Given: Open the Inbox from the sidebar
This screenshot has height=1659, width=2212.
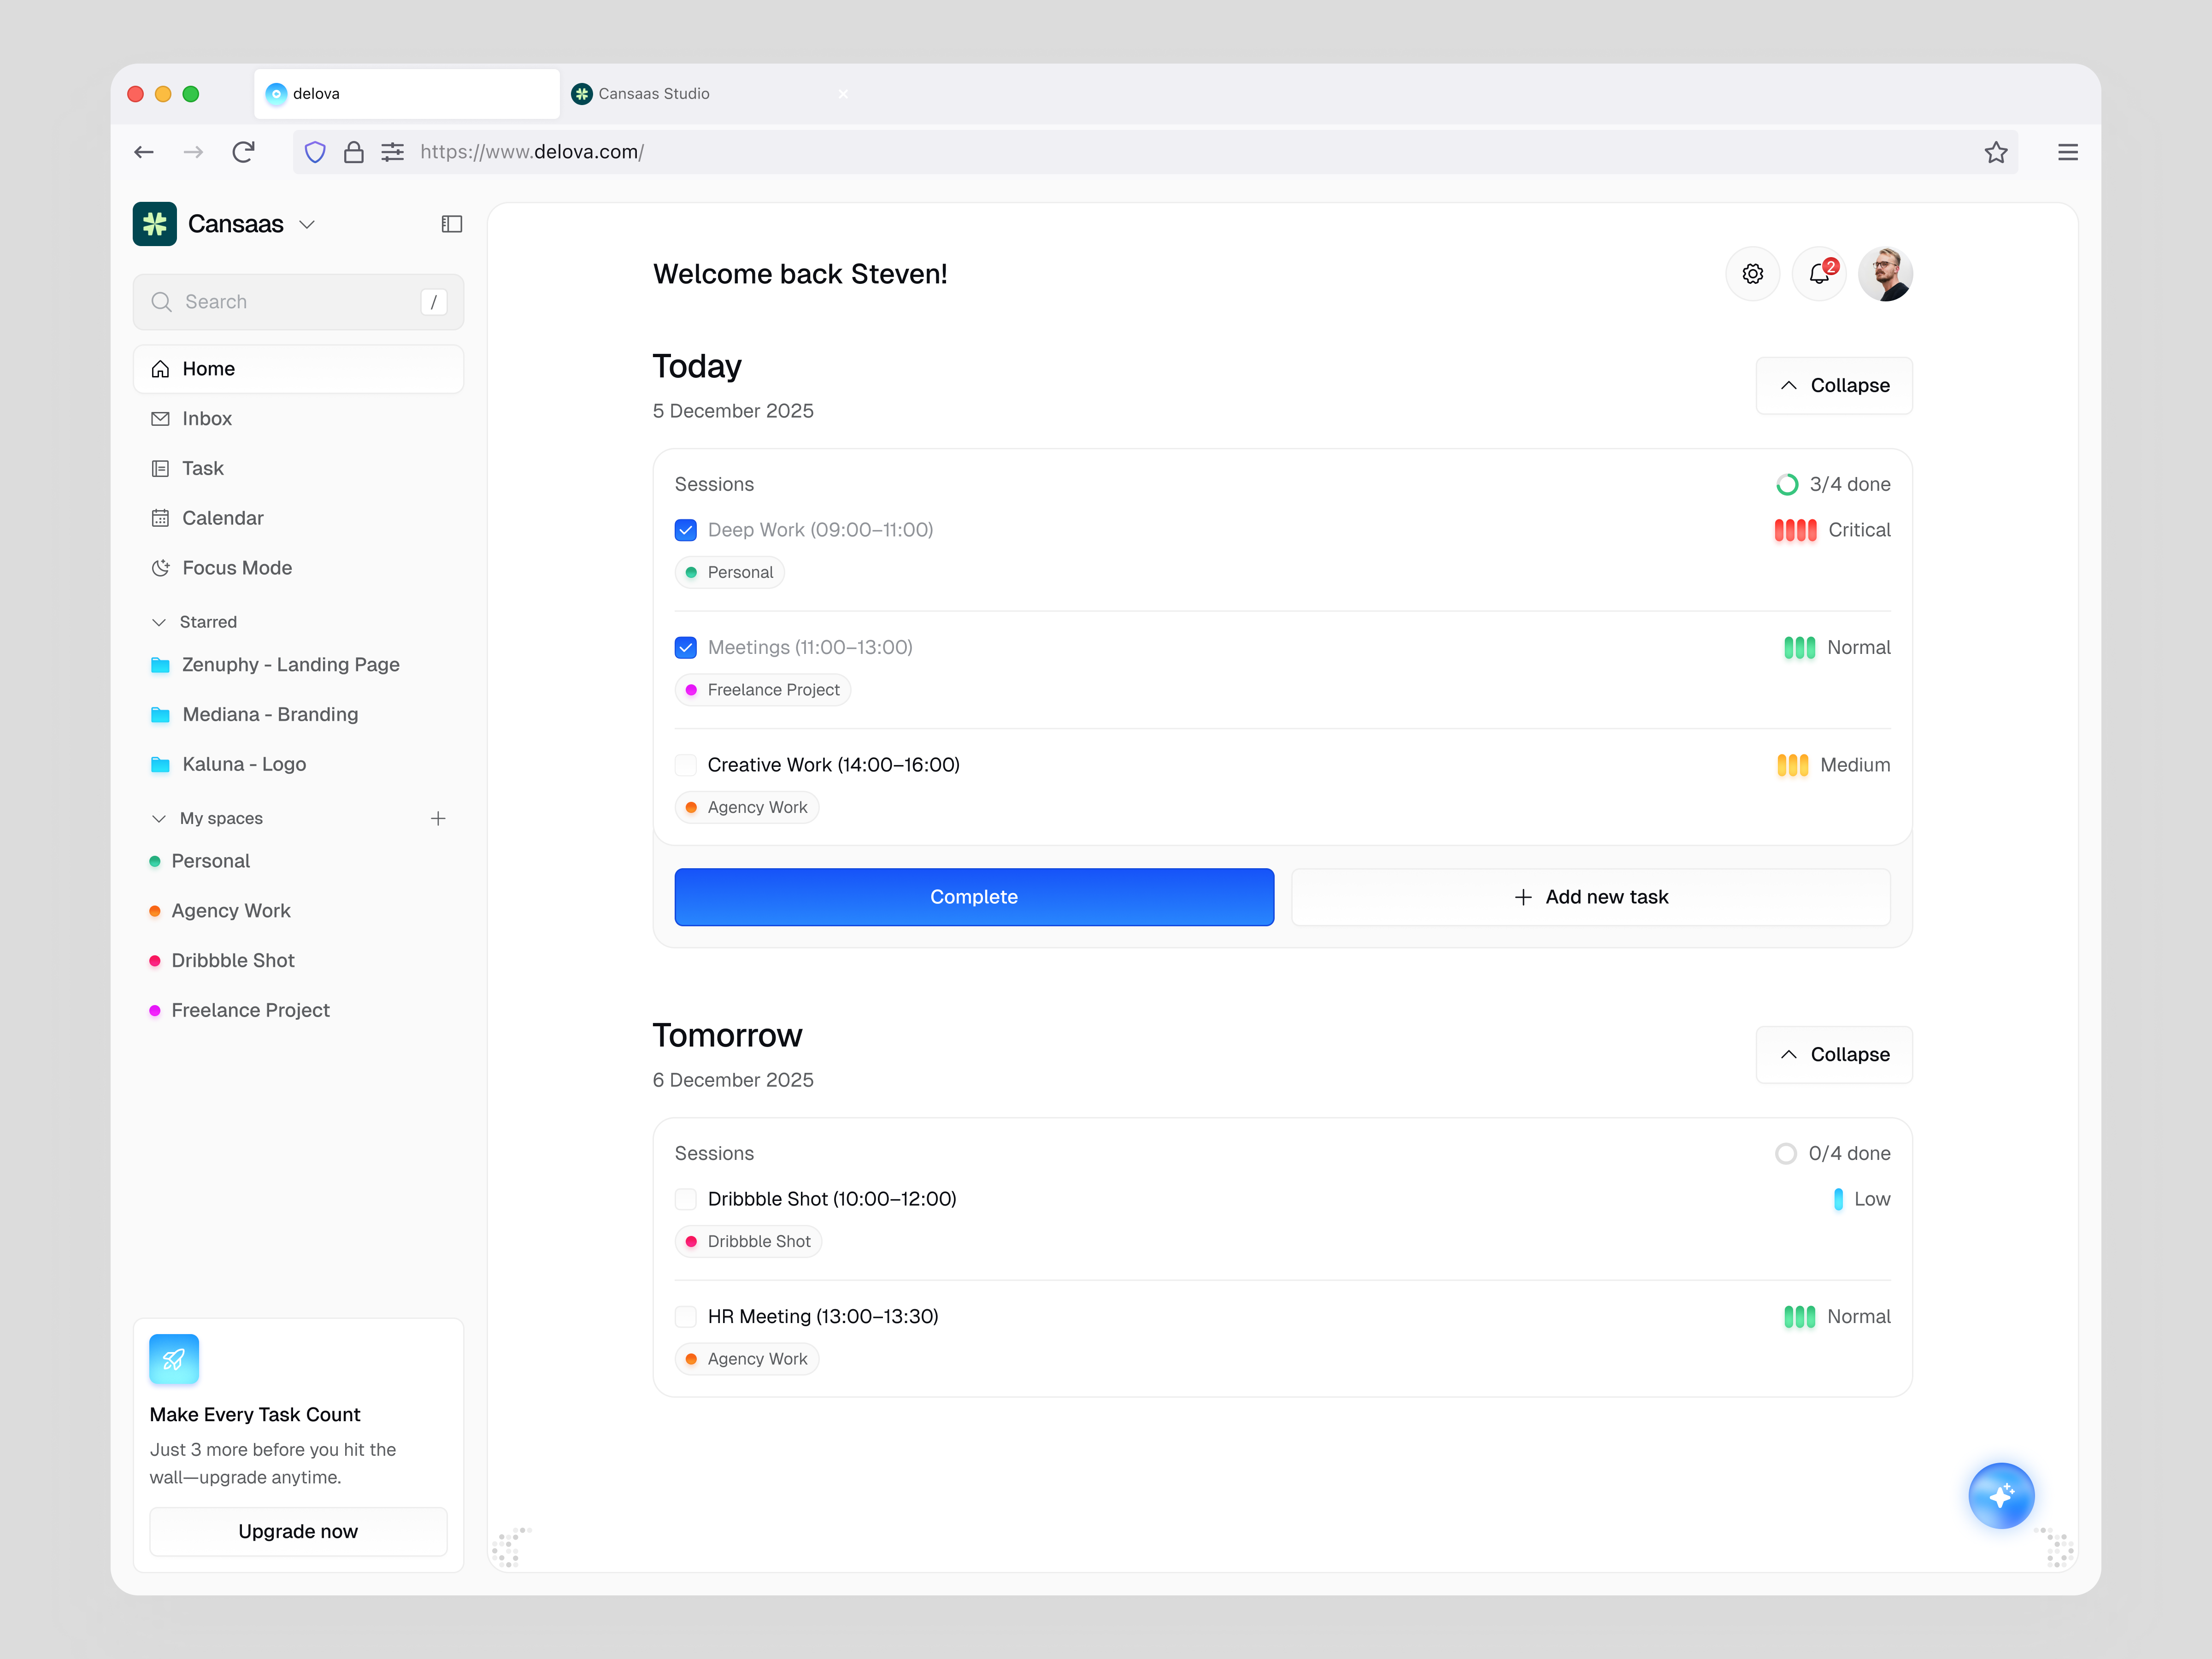Looking at the screenshot, I should (206, 418).
